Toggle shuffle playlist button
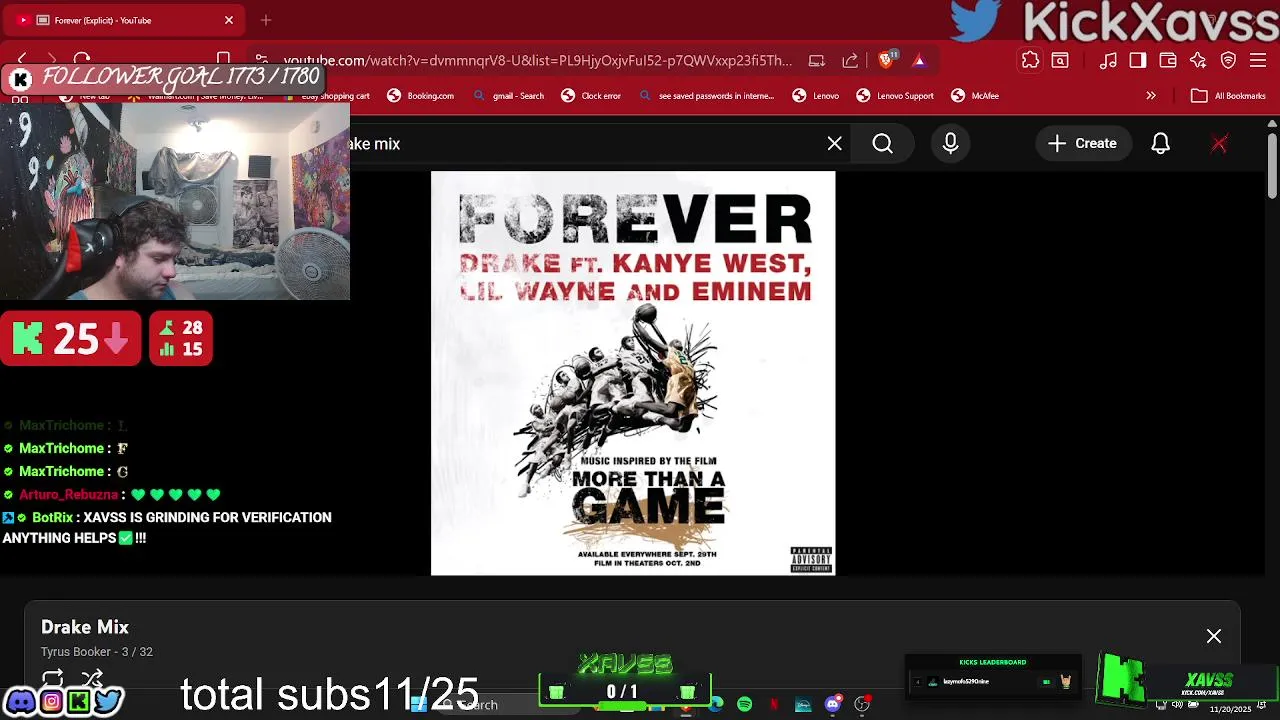Screen dimensions: 1280x720 (92, 678)
